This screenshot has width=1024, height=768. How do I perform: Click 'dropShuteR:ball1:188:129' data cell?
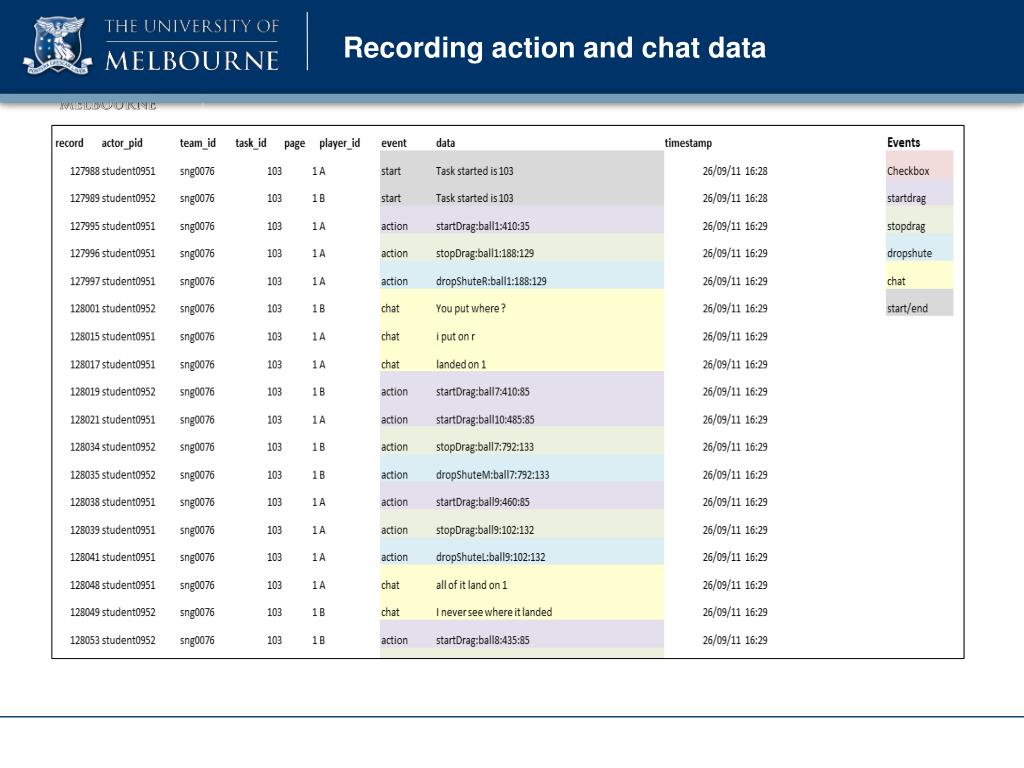click(x=491, y=281)
